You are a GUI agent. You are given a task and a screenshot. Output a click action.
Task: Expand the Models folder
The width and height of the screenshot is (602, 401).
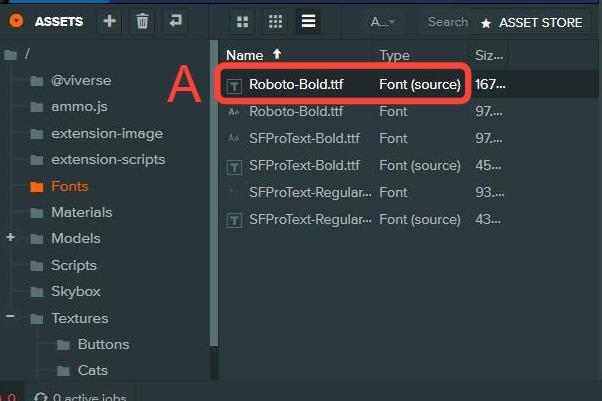click(x=11, y=238)
